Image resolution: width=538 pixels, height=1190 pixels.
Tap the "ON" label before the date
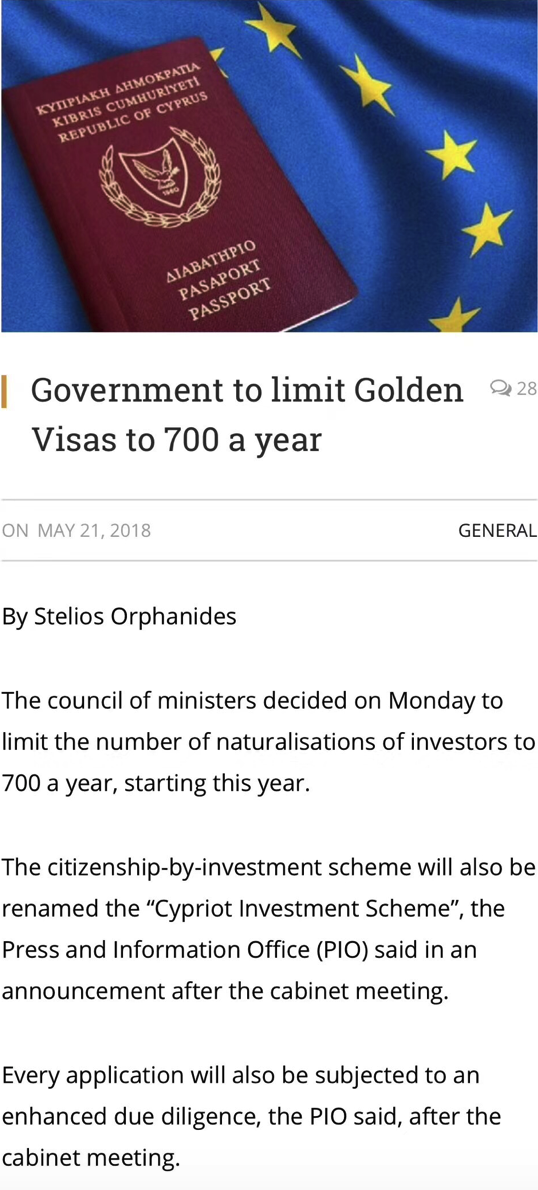click(15, 530)
